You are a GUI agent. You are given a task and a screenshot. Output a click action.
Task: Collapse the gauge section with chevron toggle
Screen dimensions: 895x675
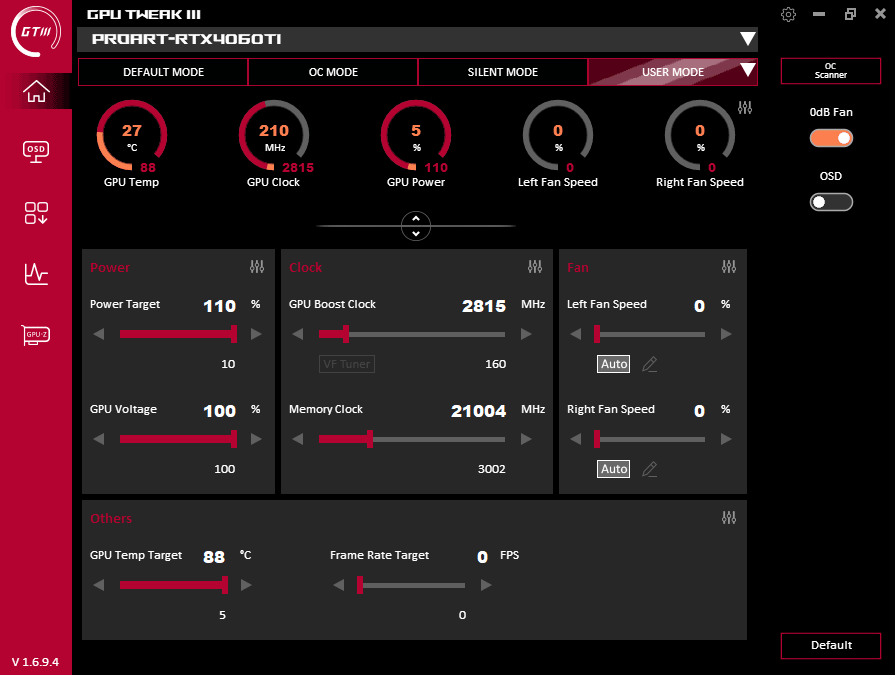pyautogui.click(x=416, y=226)
